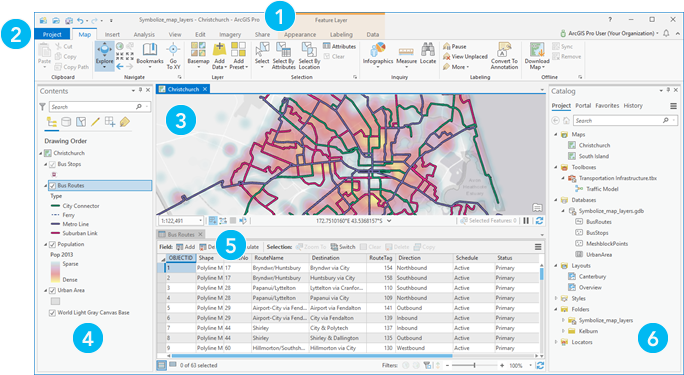Switch to the Insert ribbon tab
684x375 pixels.
pos(112,34)
